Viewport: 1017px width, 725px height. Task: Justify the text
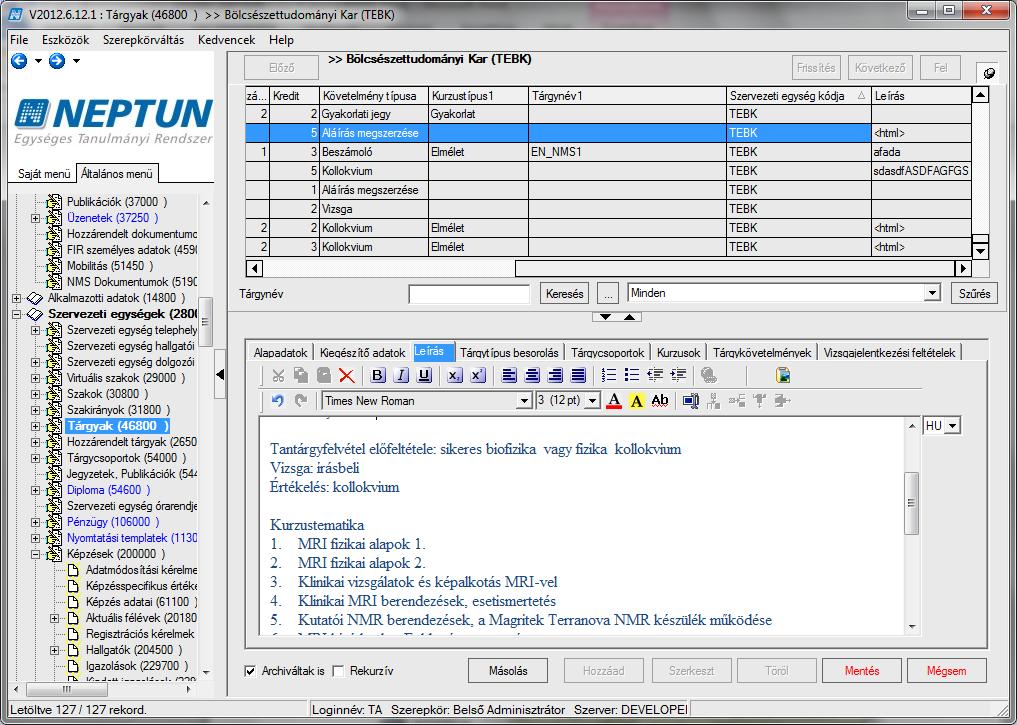coord(578,375)
